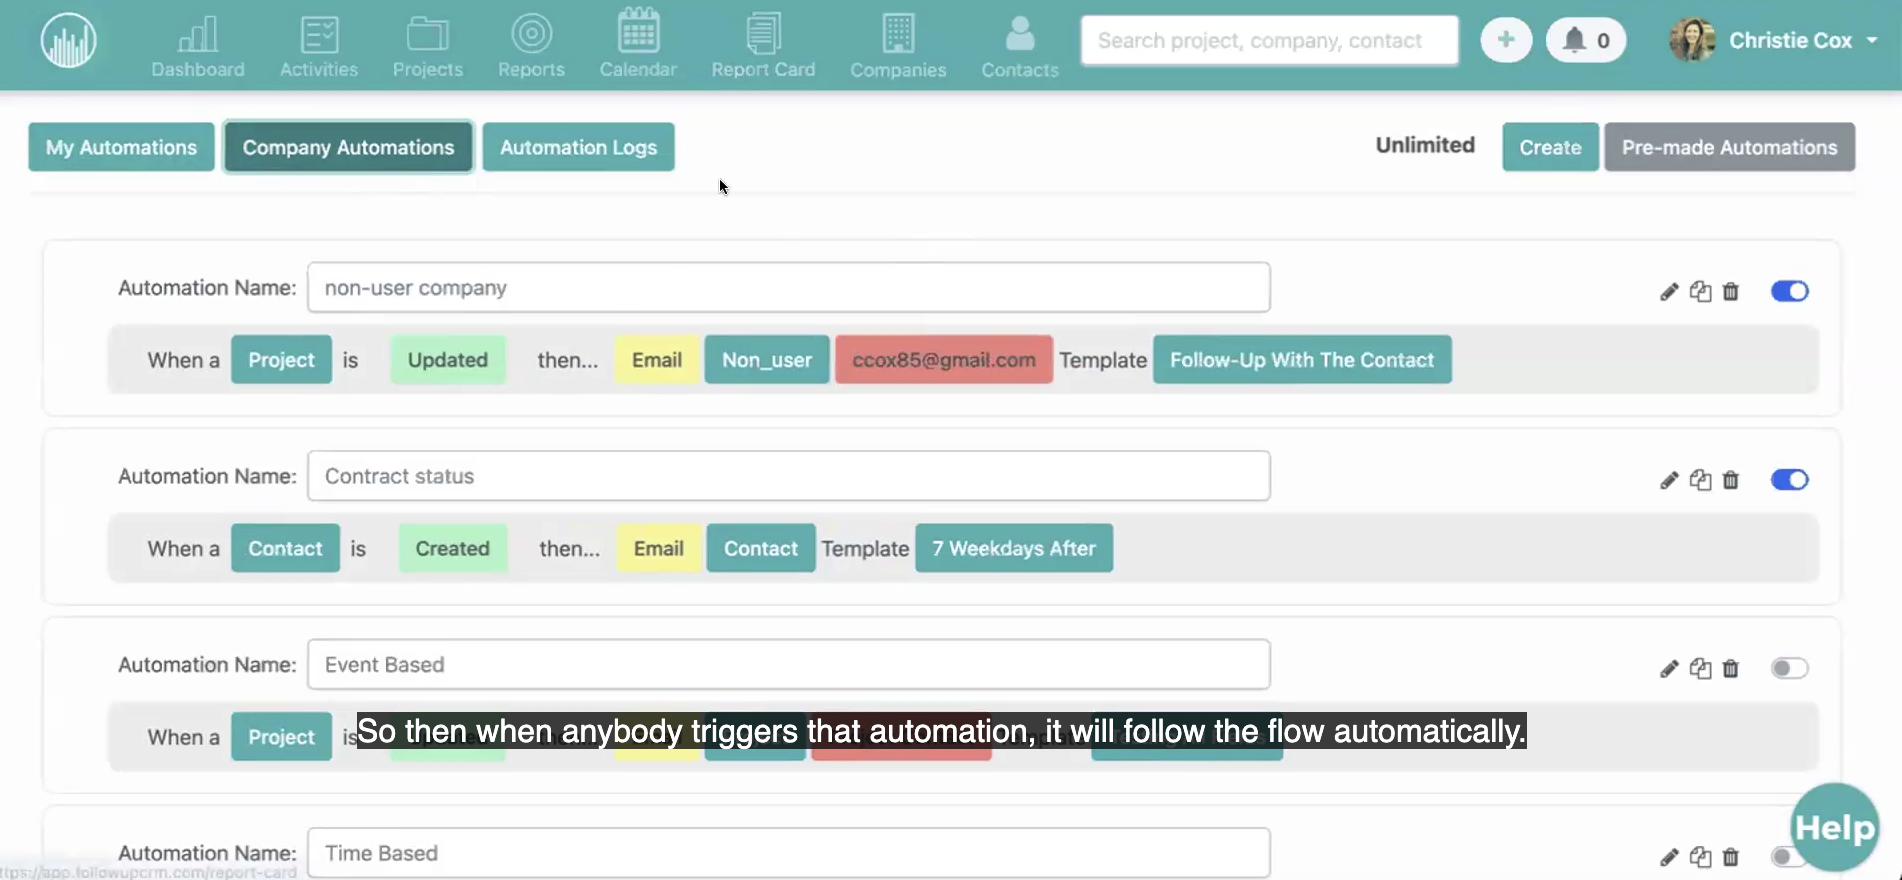Viewport: 1902px width, 880px height.
Task: Click the Time Based name field
Action: click(789, 853)
